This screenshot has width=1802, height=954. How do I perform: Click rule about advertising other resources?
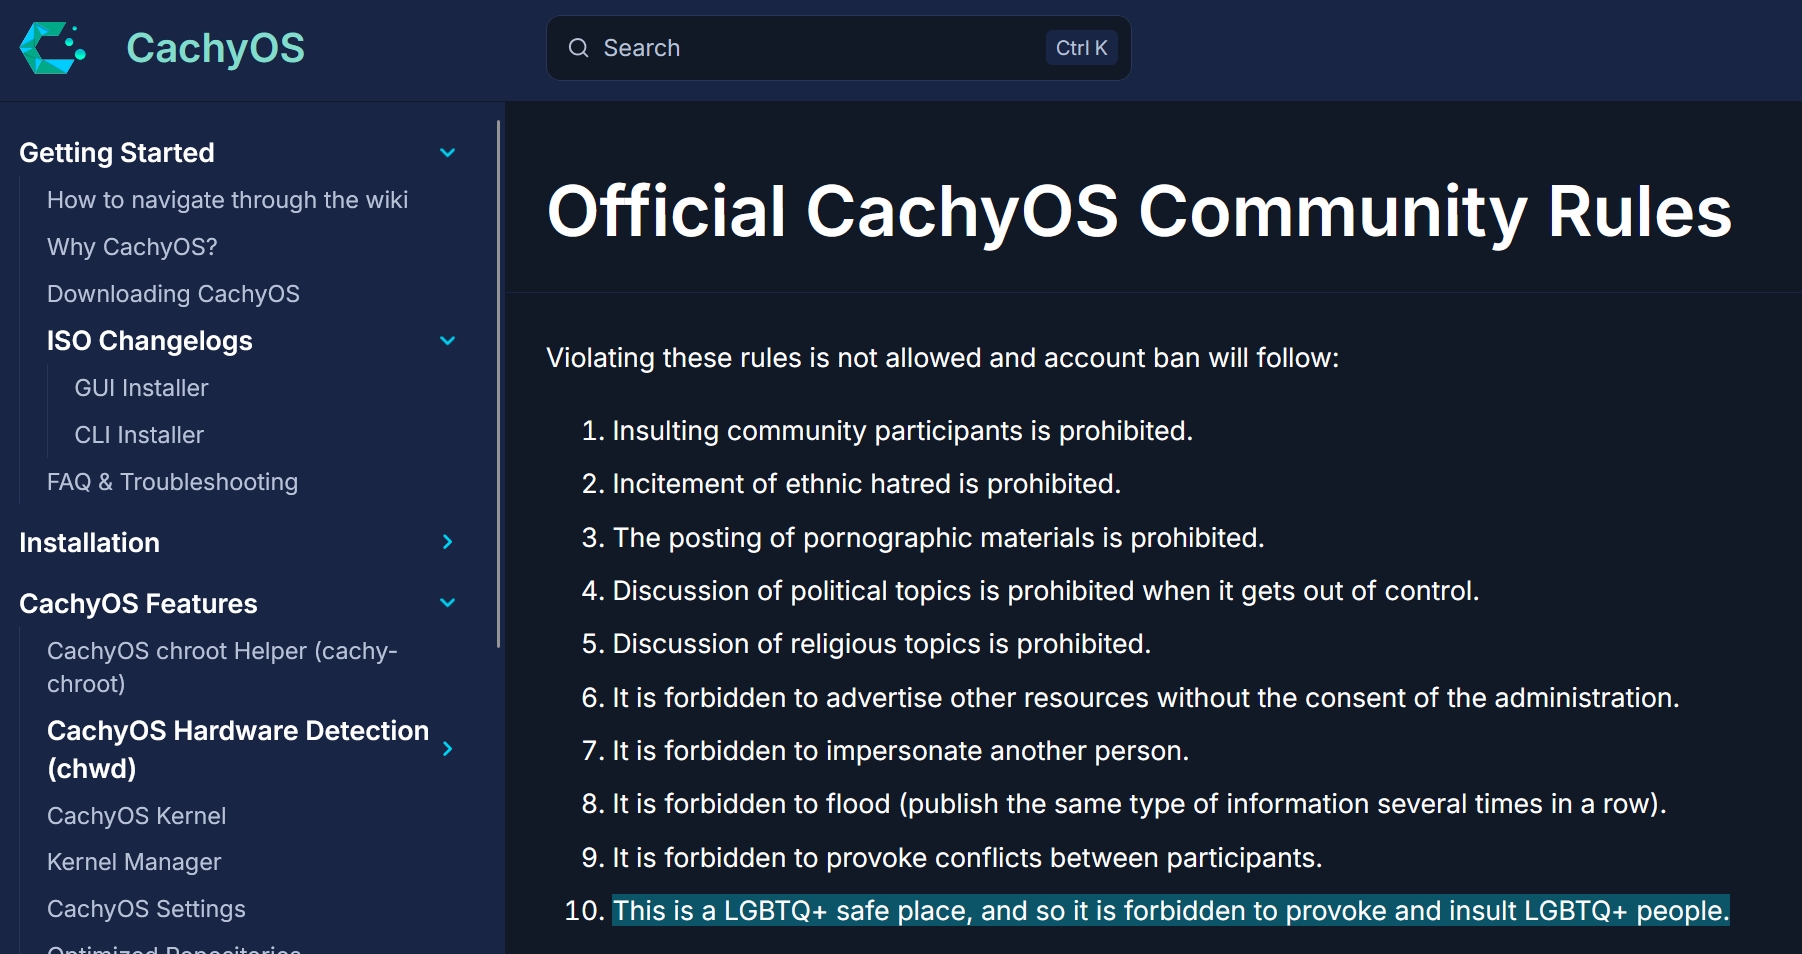tap(1145, 698)
